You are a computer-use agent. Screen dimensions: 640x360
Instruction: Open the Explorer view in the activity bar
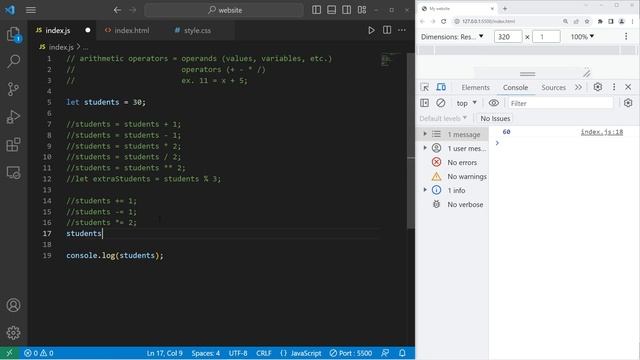click(x=13, y=34)
